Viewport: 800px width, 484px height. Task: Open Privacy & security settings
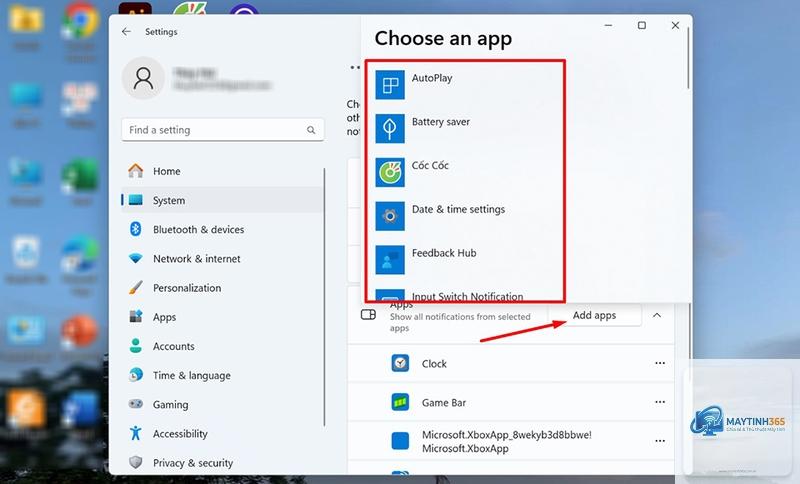point(222,463)
